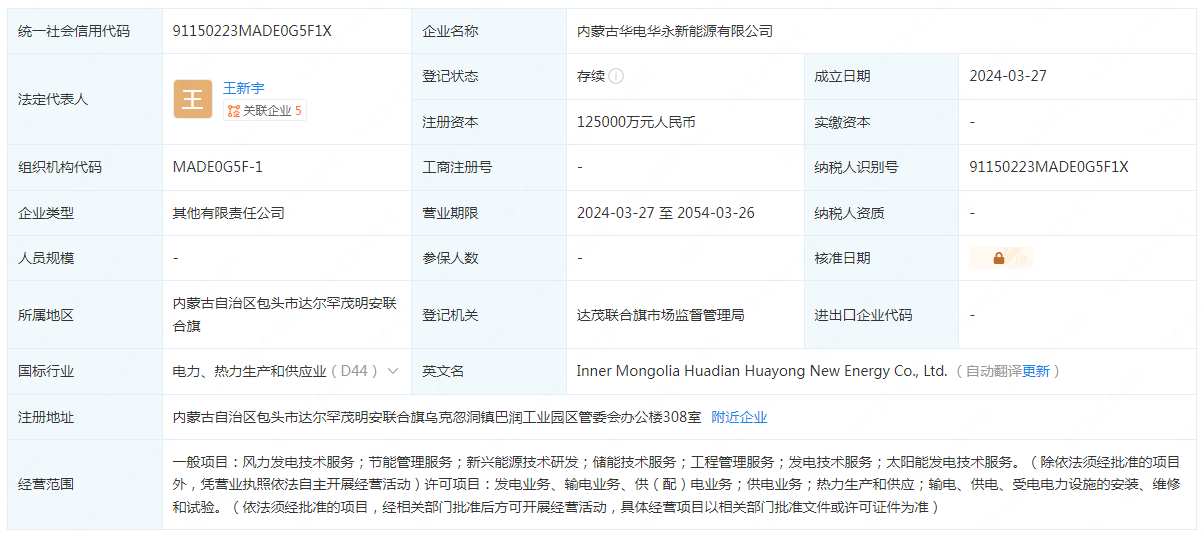
Task: Click the 登记机关 label cell
Action: [488, 315]
